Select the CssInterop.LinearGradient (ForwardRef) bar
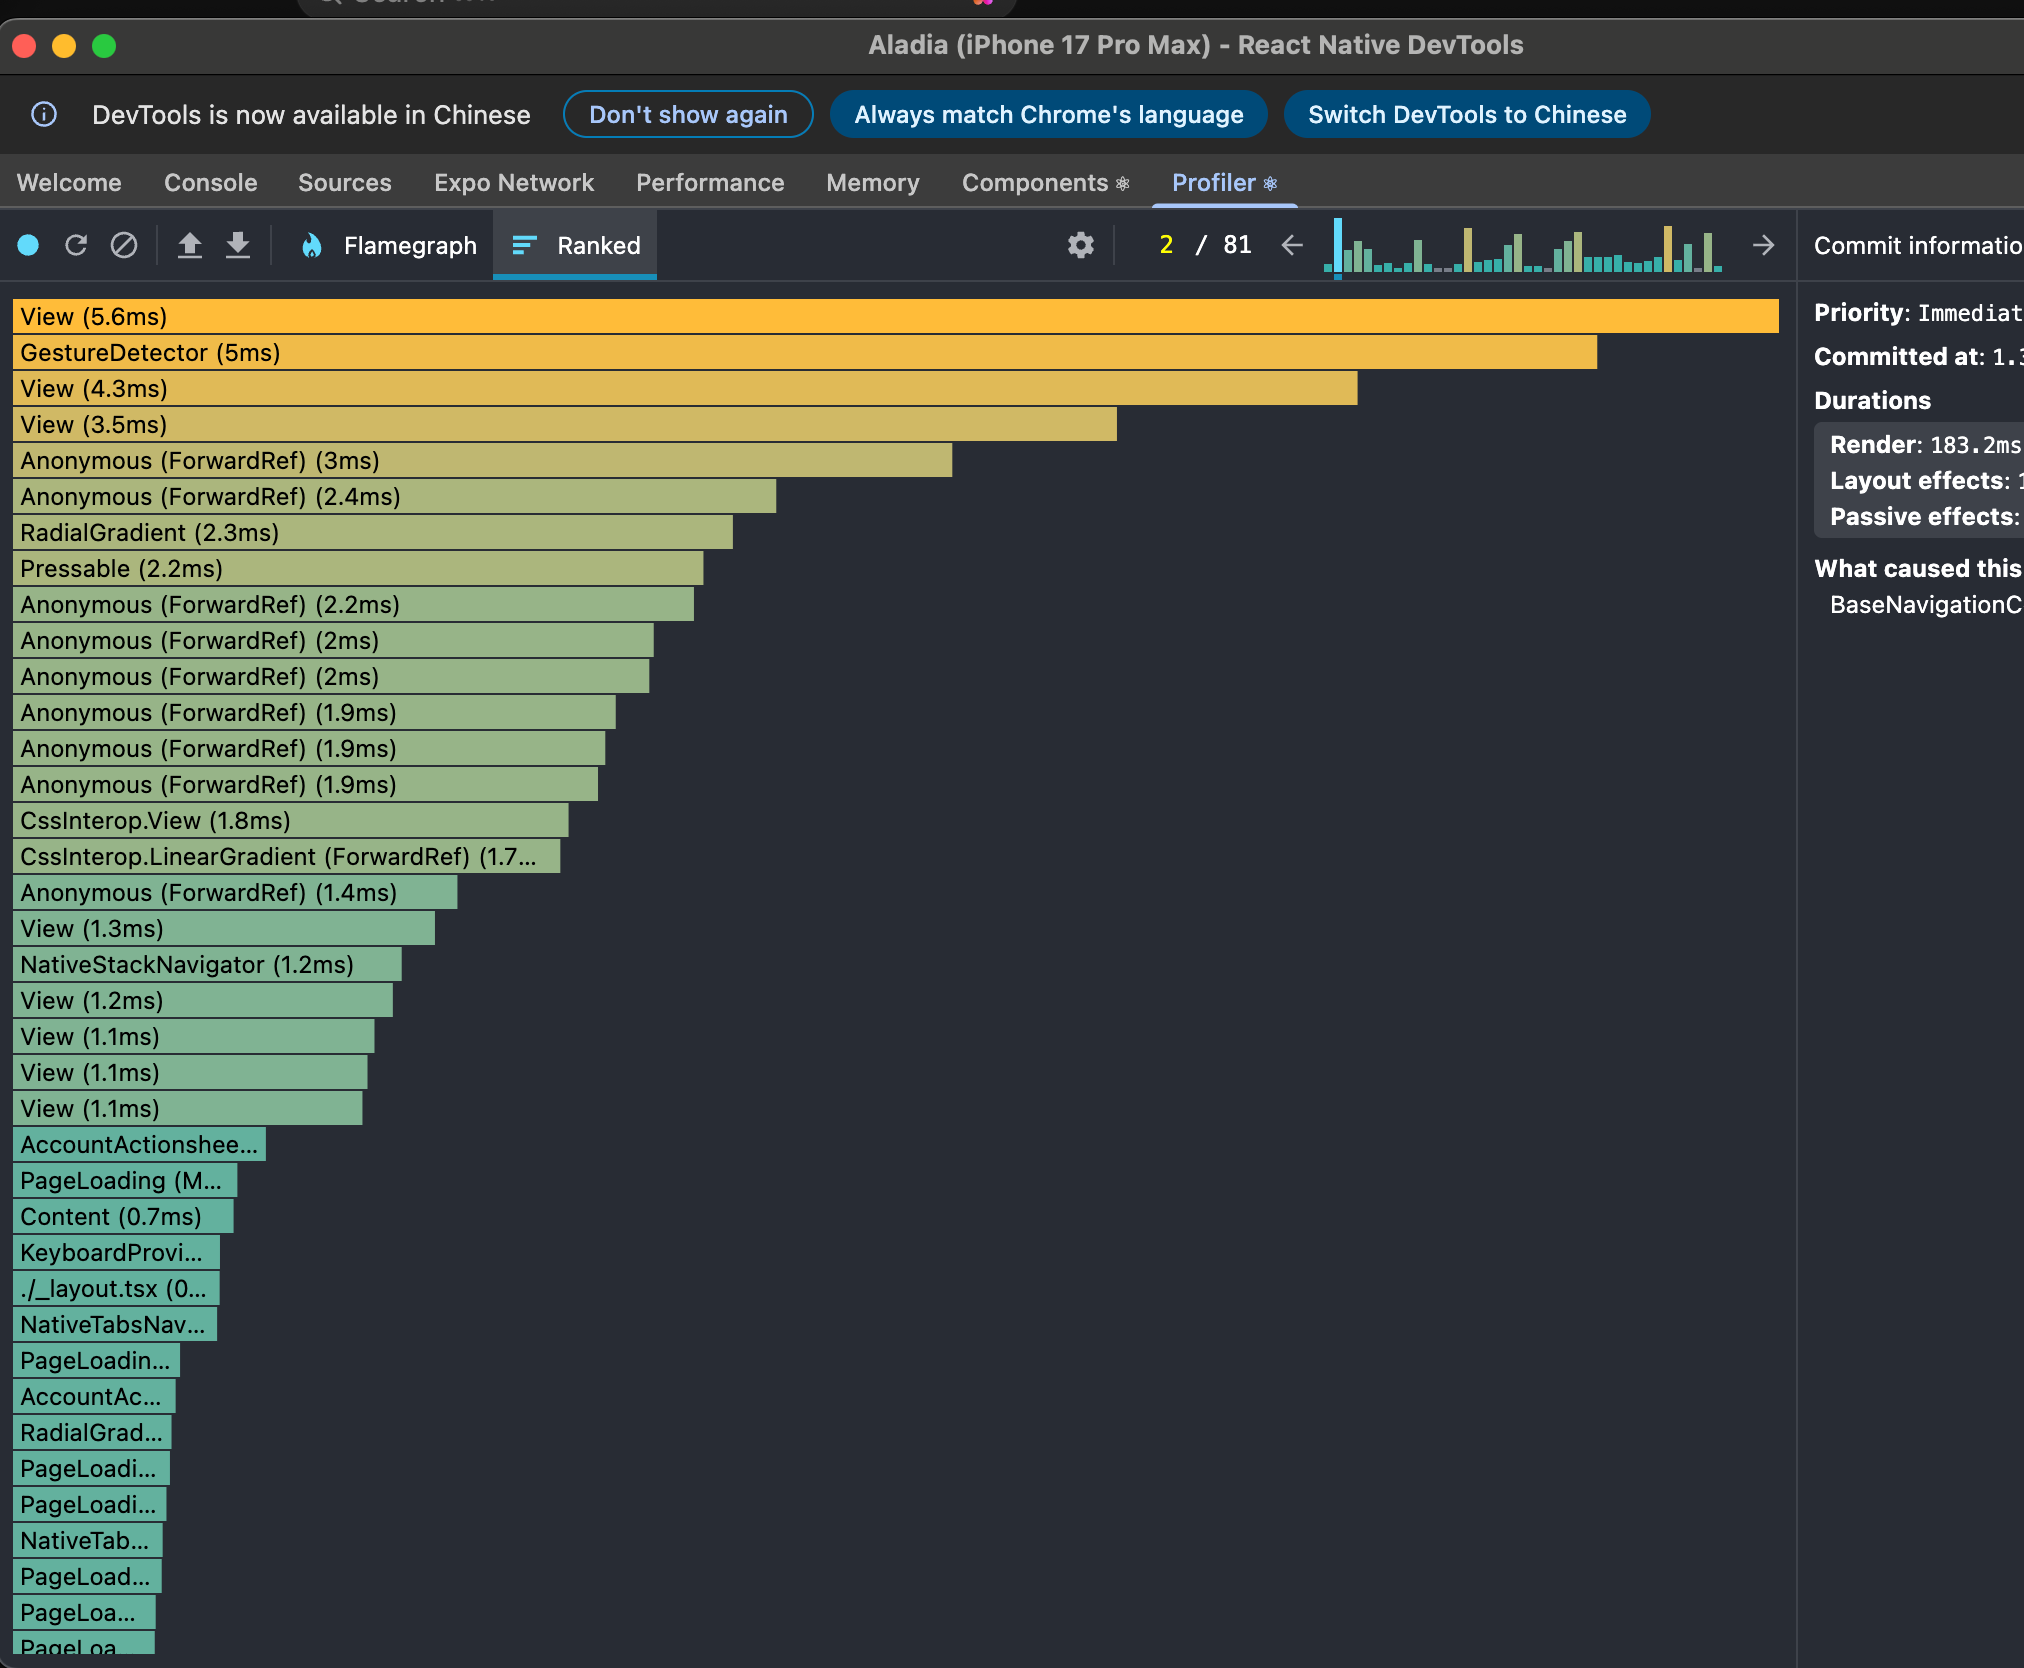The width and height of the screenshot is (2024, 1668). [x=287, y=857]
